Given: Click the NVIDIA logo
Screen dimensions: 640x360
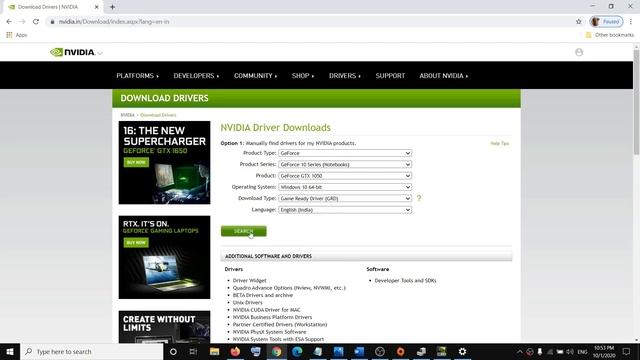Looking at the screenshot, I should [72, 52].
